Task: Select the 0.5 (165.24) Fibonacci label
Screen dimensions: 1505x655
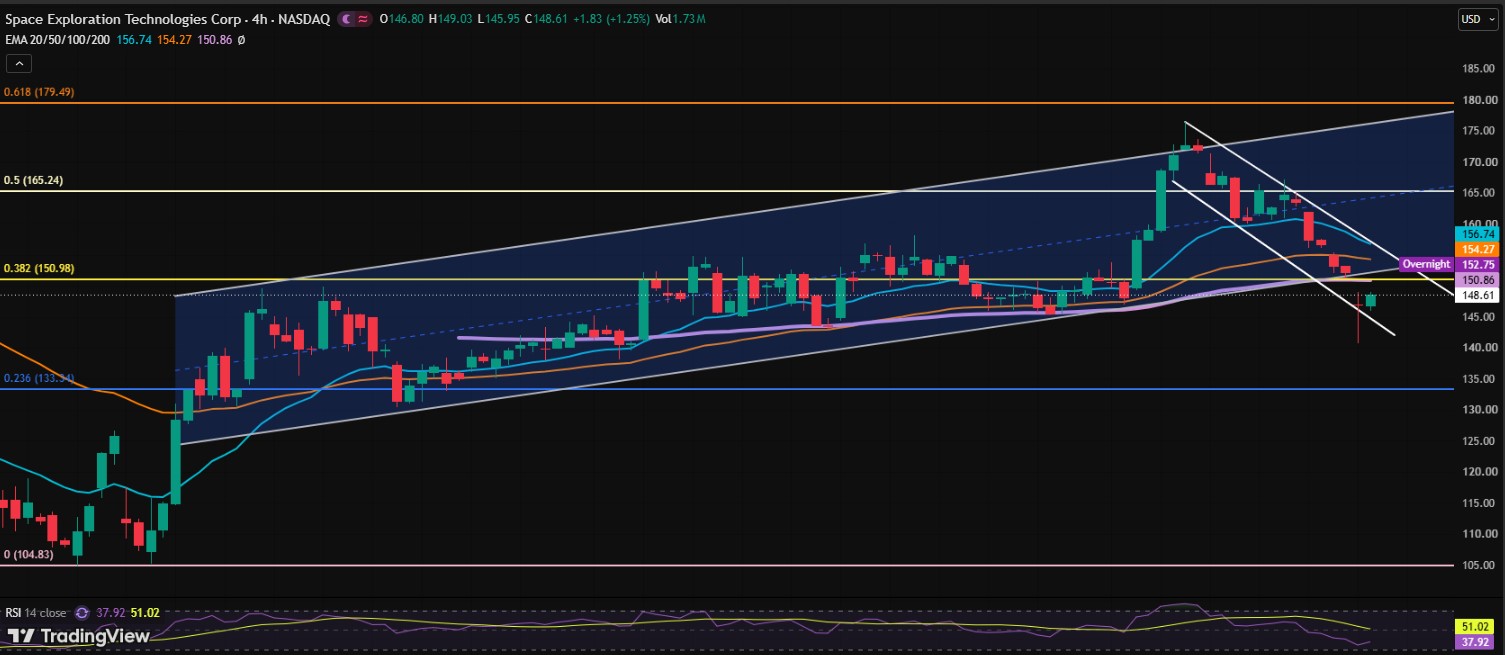Action: pos(36,181)
